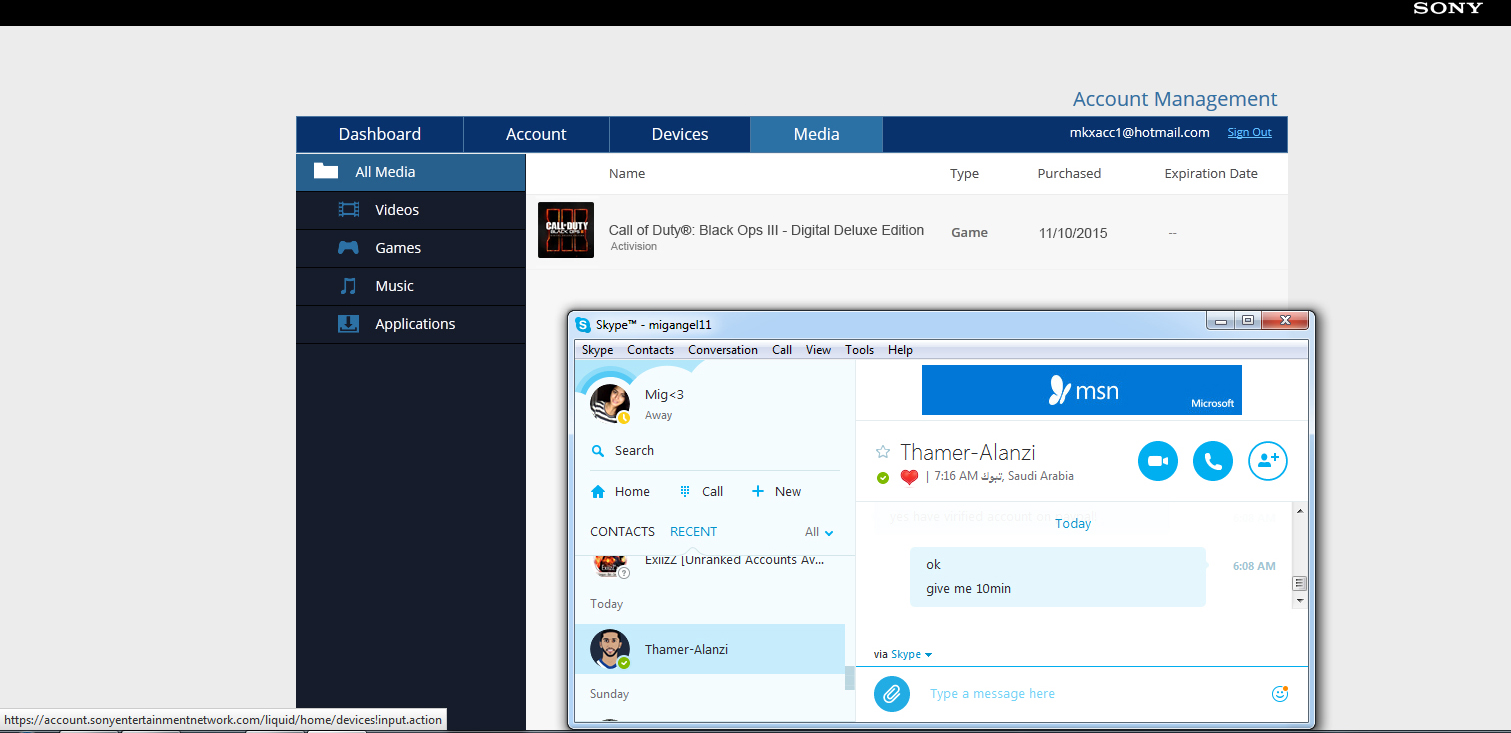Click the paperclip attach file button
Image resolution: width=1511 pixels, height=733 pixels.
pos(892,693)
